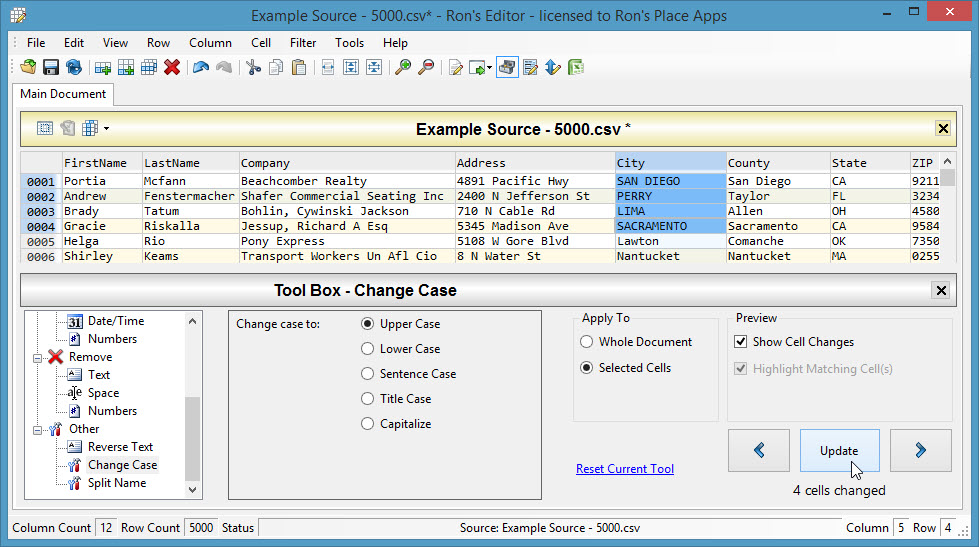Image resolution: width=979 pixels, height=547 pixels.
Task: Collapse the Remove tree node
Action: [39, 357]
